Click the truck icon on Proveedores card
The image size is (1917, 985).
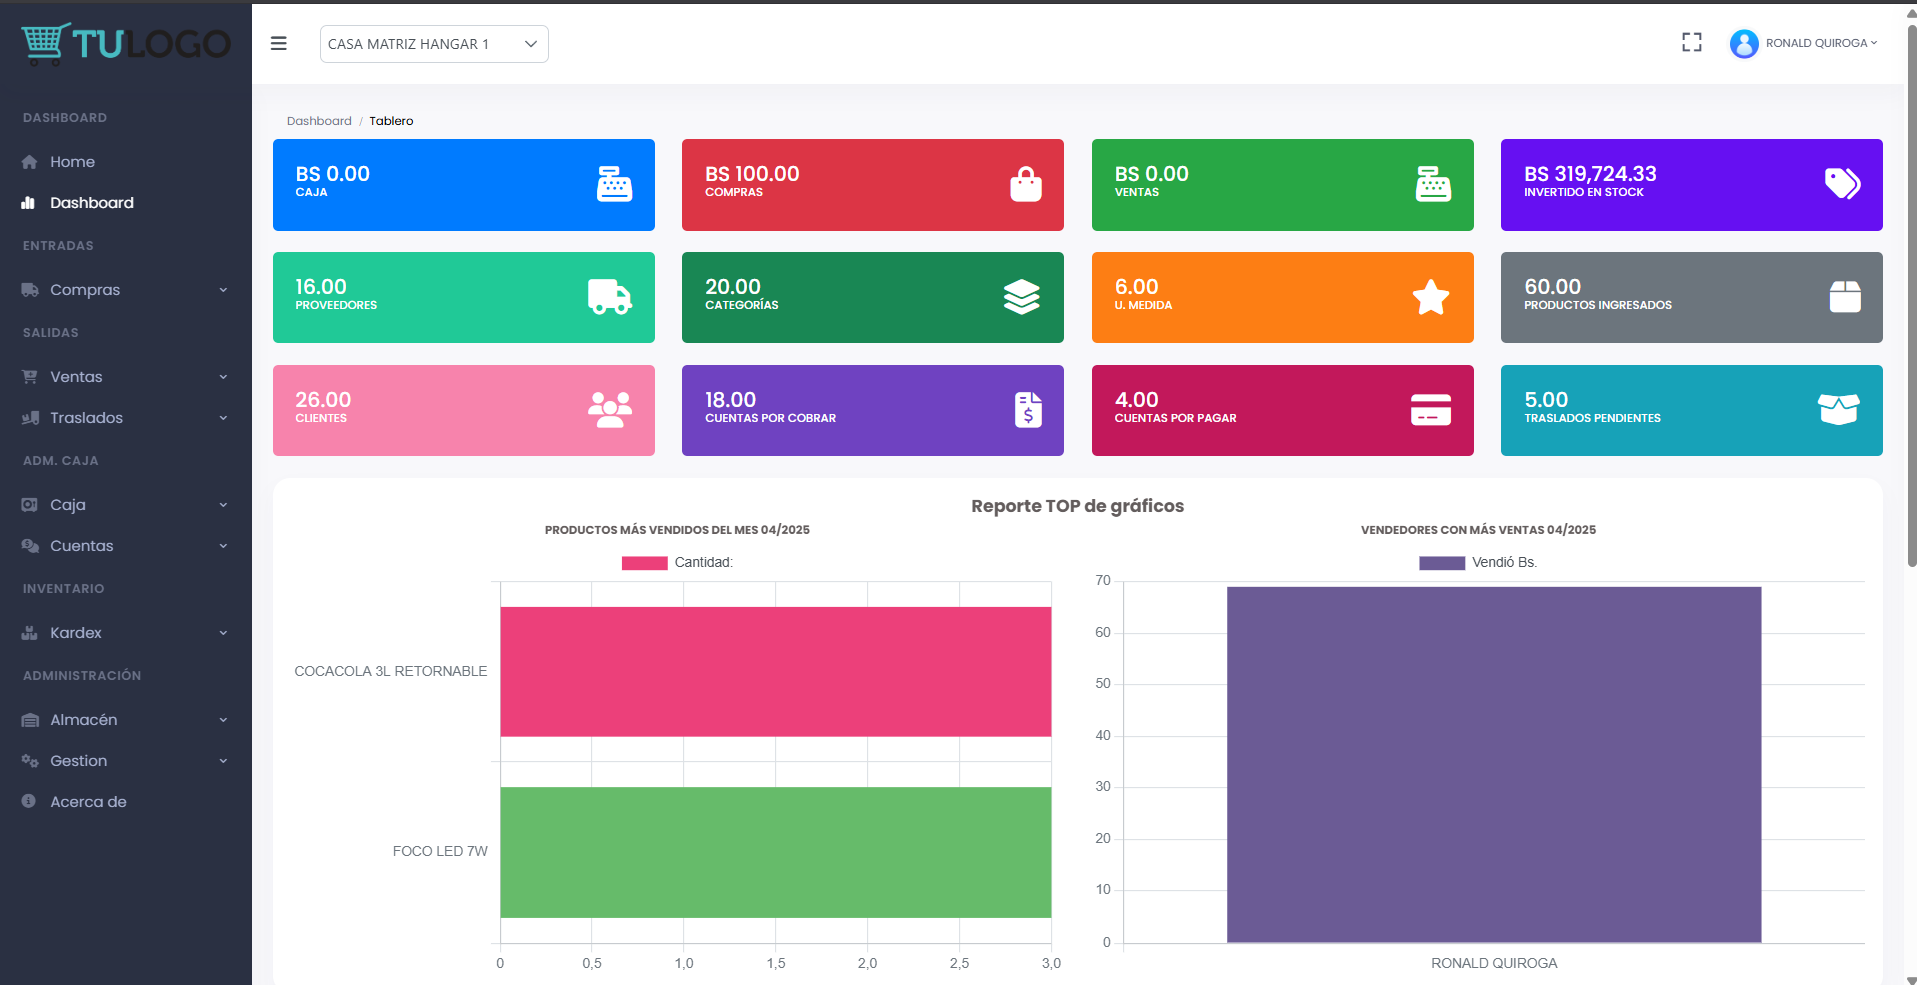609,297
